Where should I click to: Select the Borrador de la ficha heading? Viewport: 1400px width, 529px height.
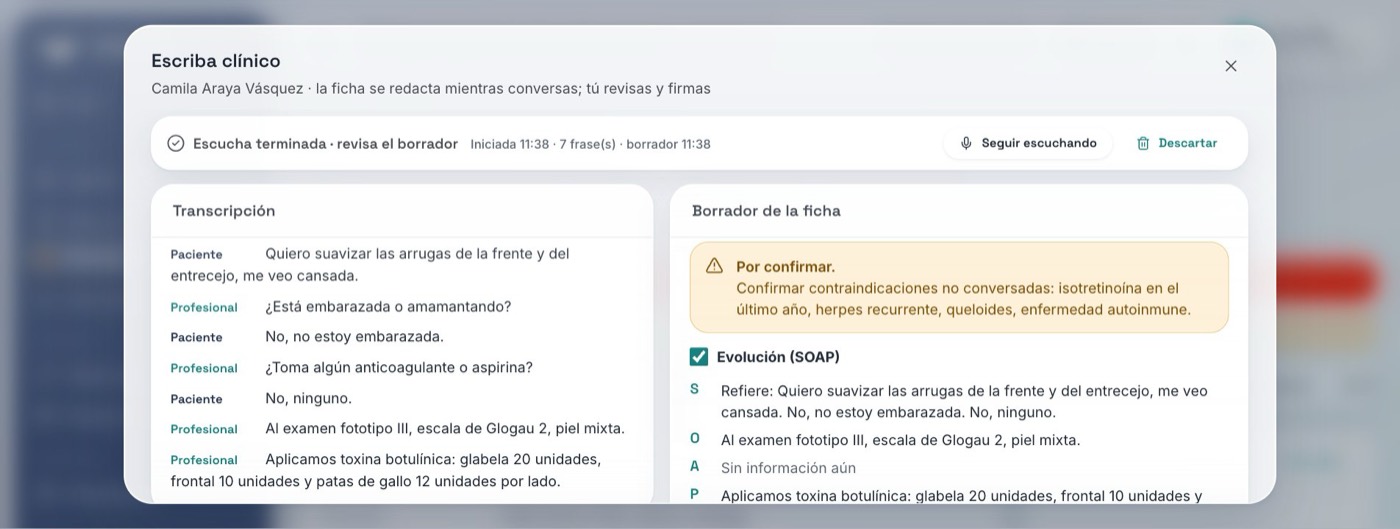tap(766, 211)
